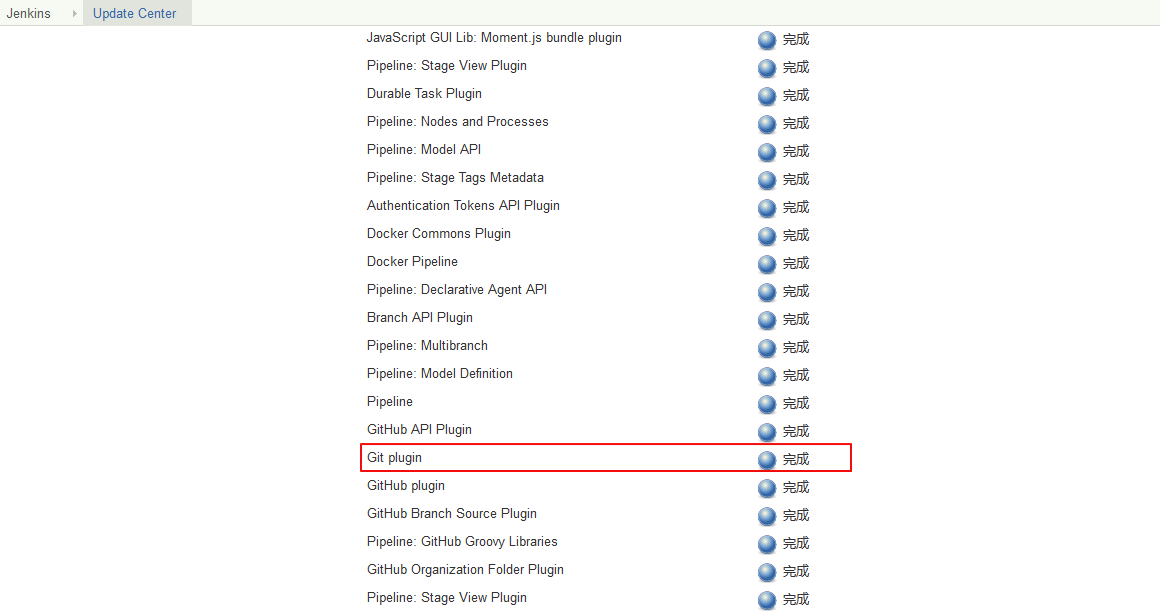Click status ball for Docker Commons Plugin
The height and width of the screenshot is (613, 1160).
[x=767, y=237]
